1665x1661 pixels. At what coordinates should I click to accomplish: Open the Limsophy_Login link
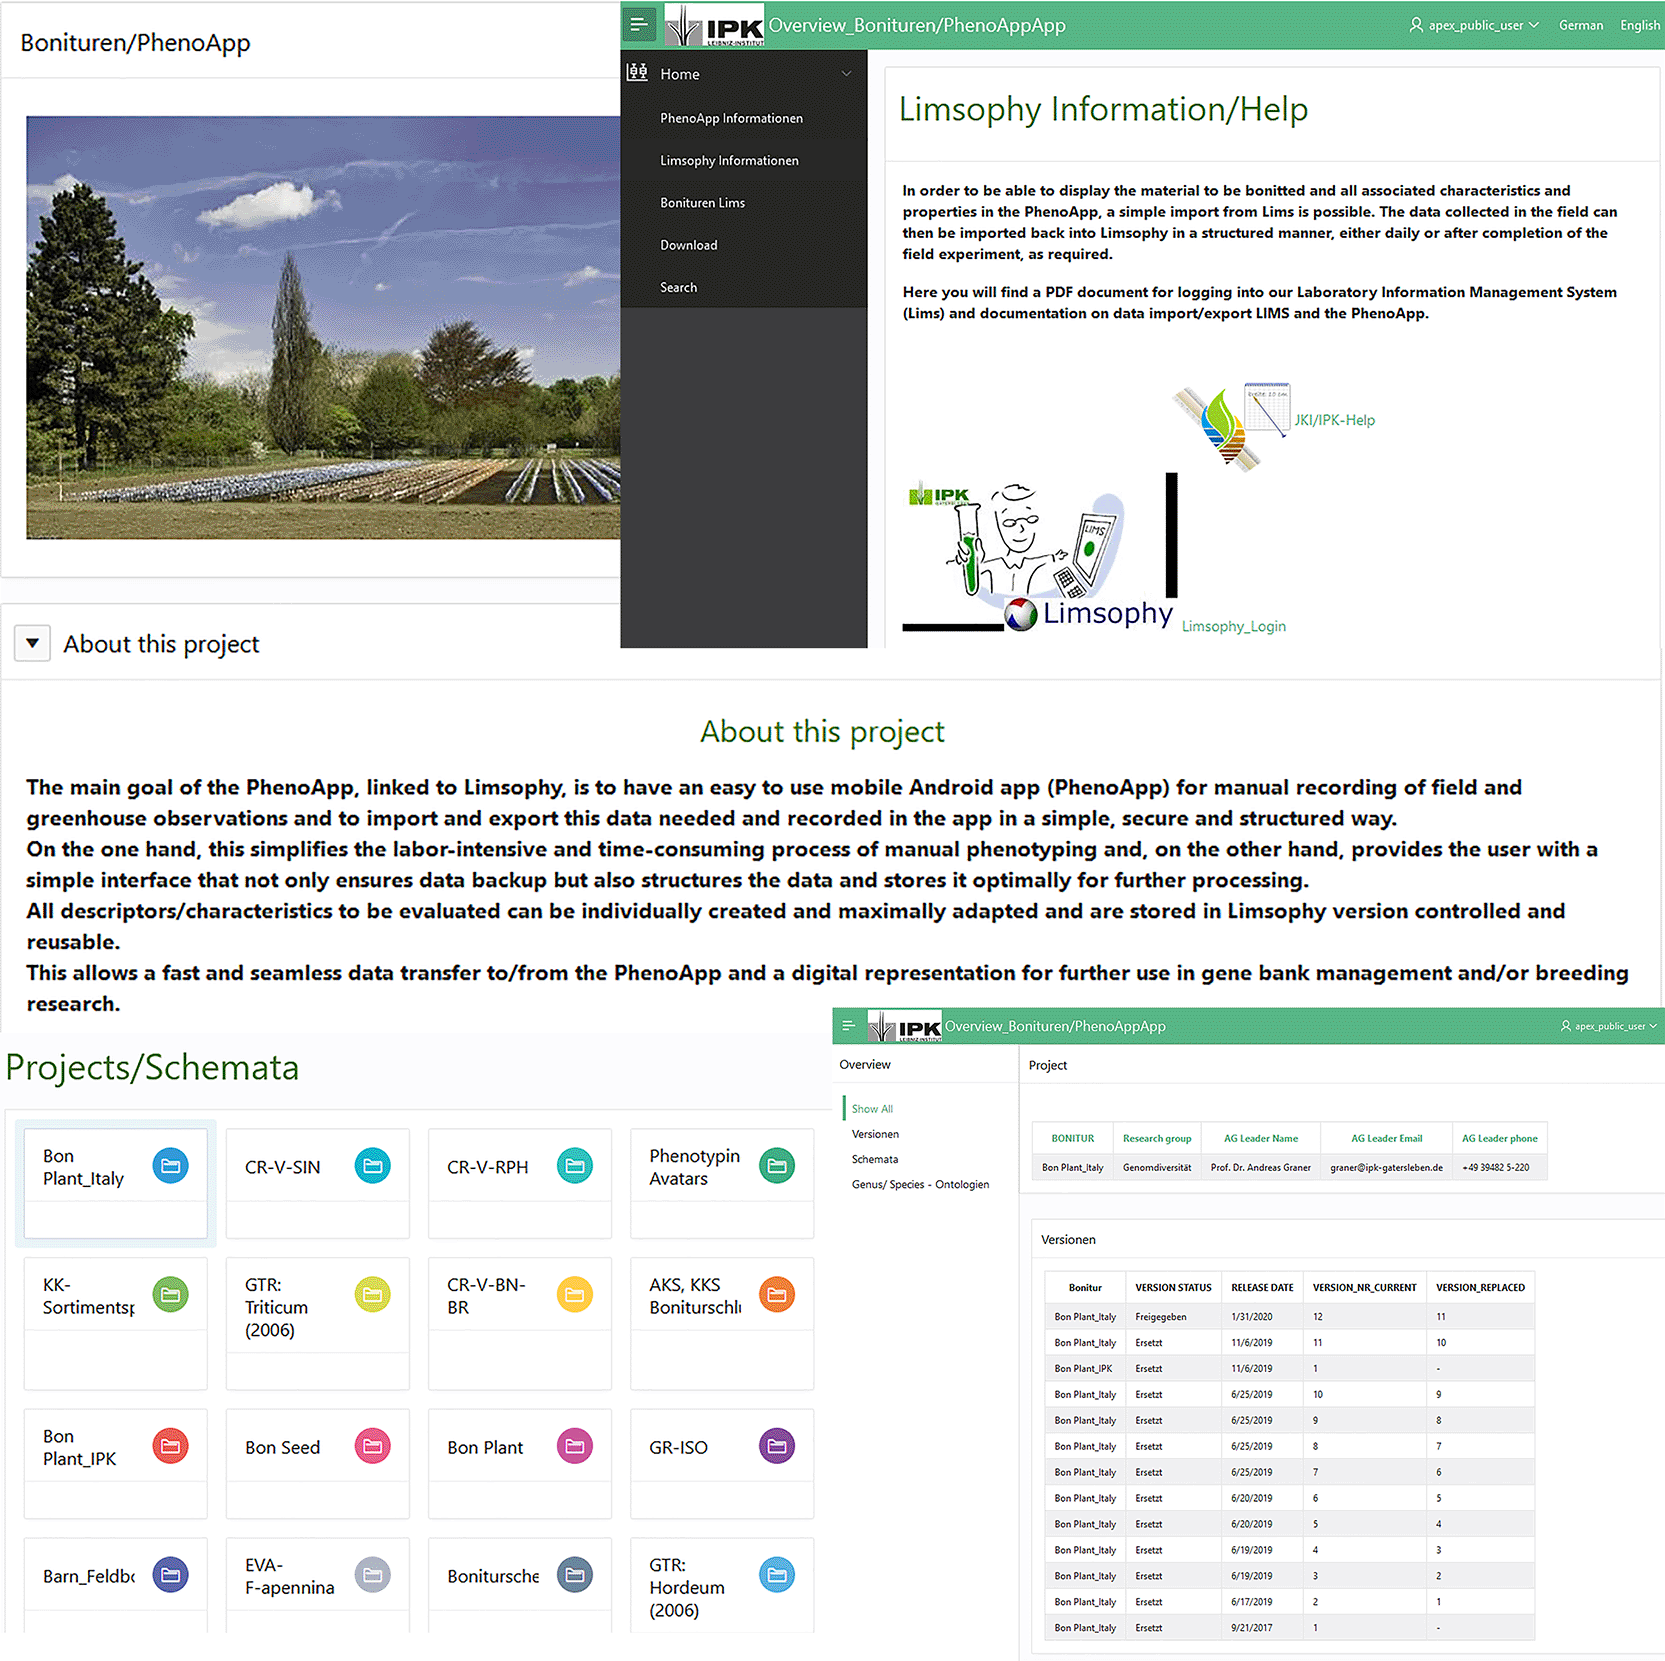coord(1233,626)
